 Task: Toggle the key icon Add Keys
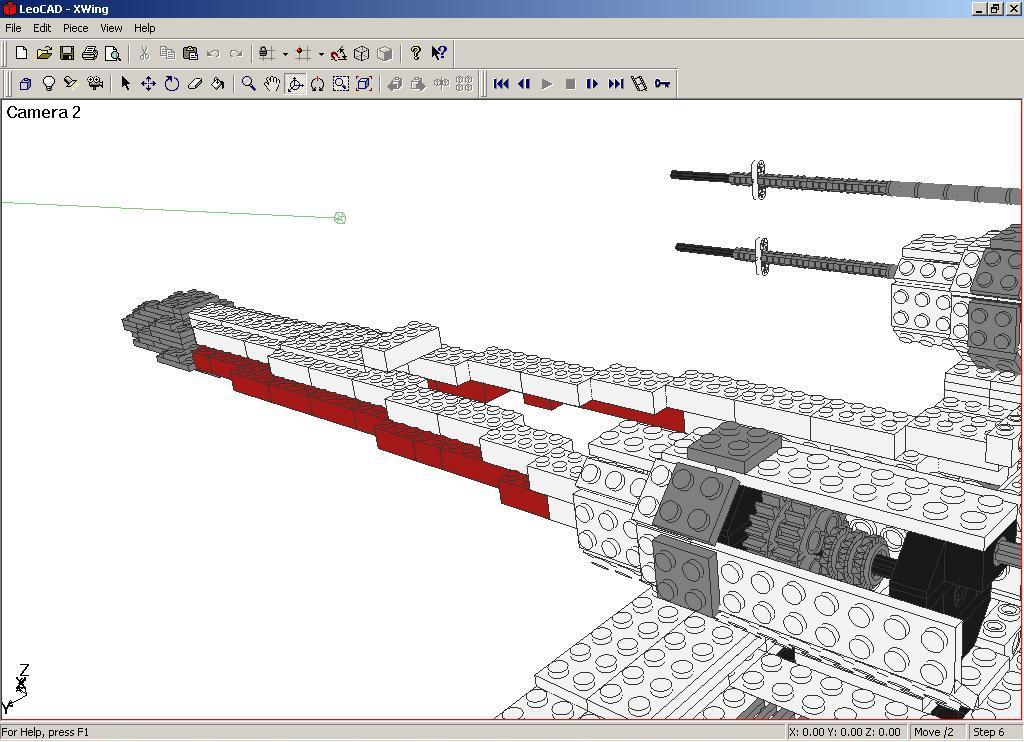(x=662, y=84)
